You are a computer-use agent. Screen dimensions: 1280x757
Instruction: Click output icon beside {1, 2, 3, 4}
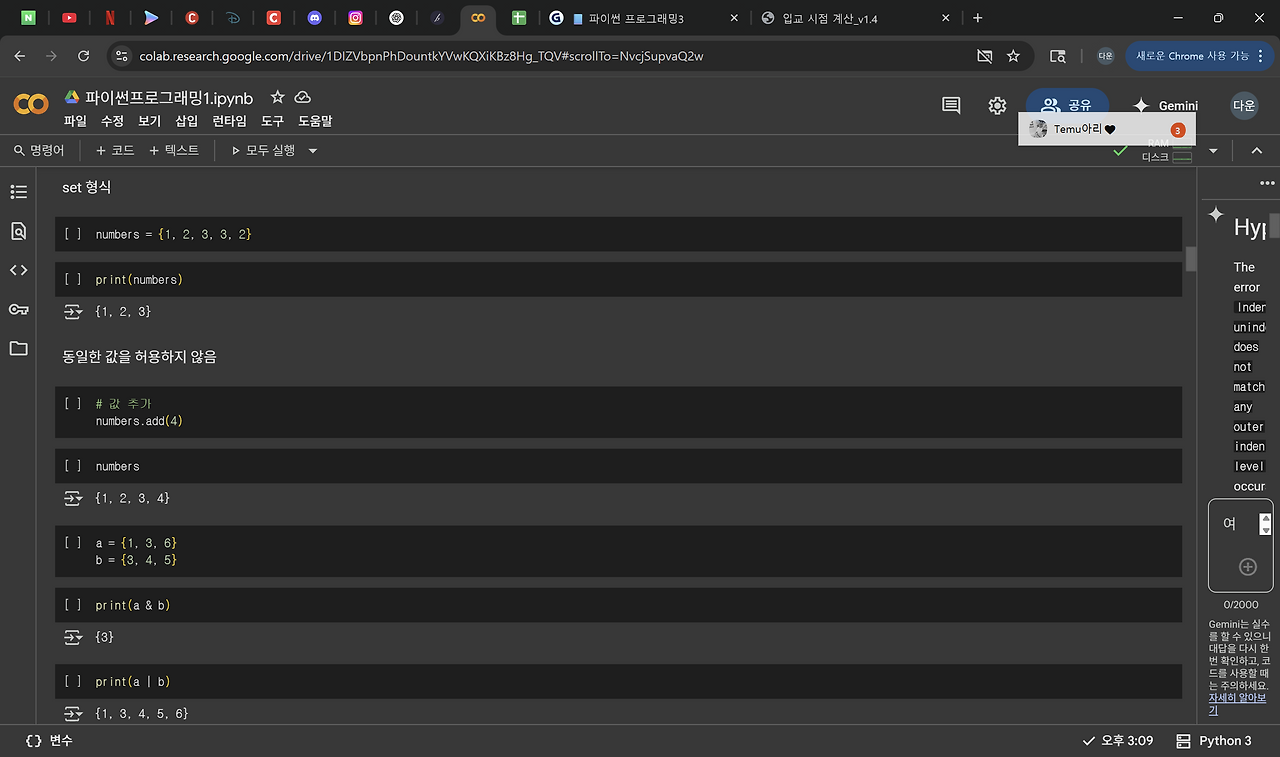[x=72, y=498]
